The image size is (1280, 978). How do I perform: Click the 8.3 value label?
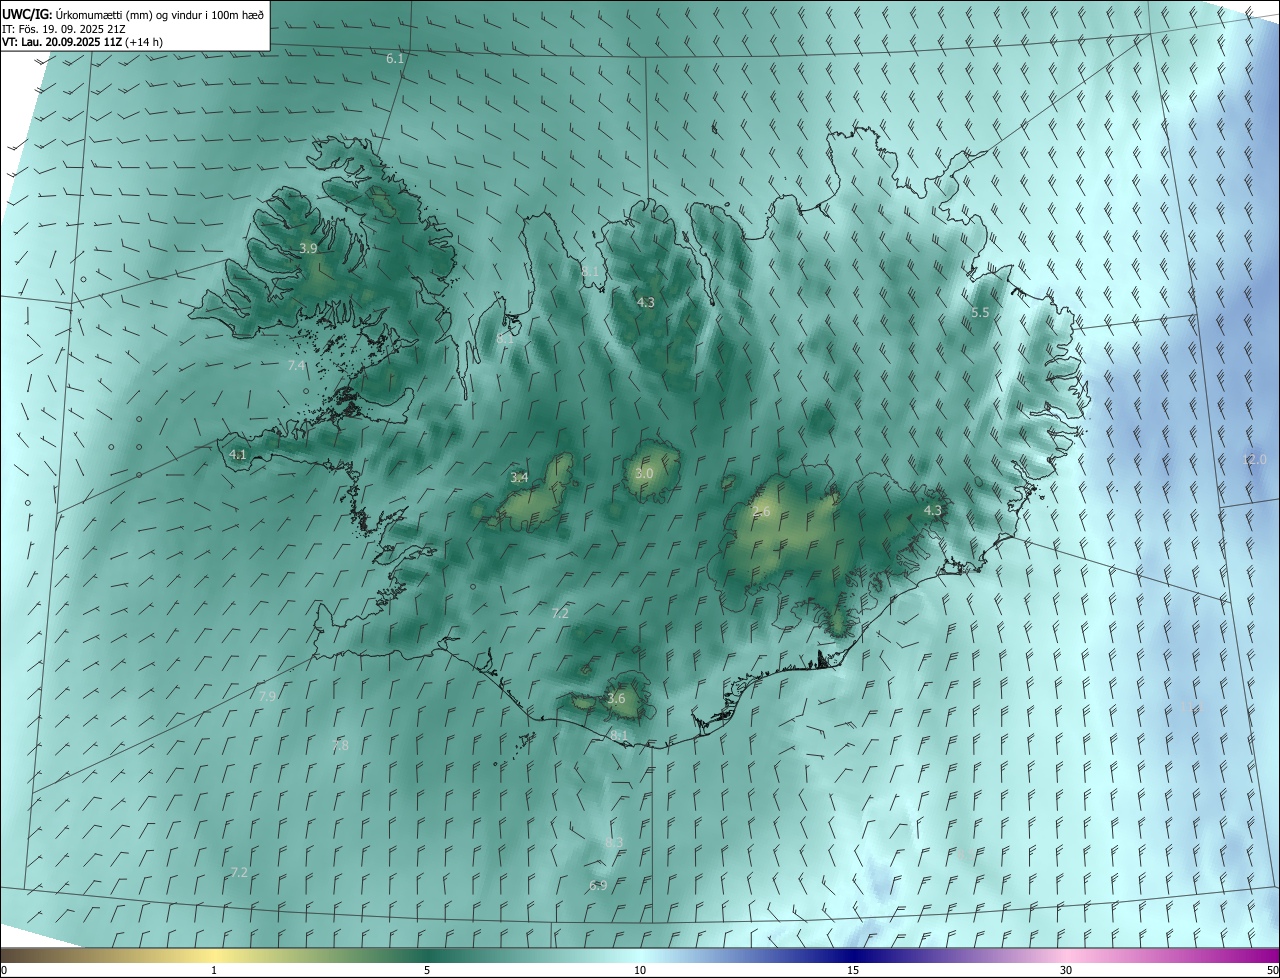click(x=614, y=843)
